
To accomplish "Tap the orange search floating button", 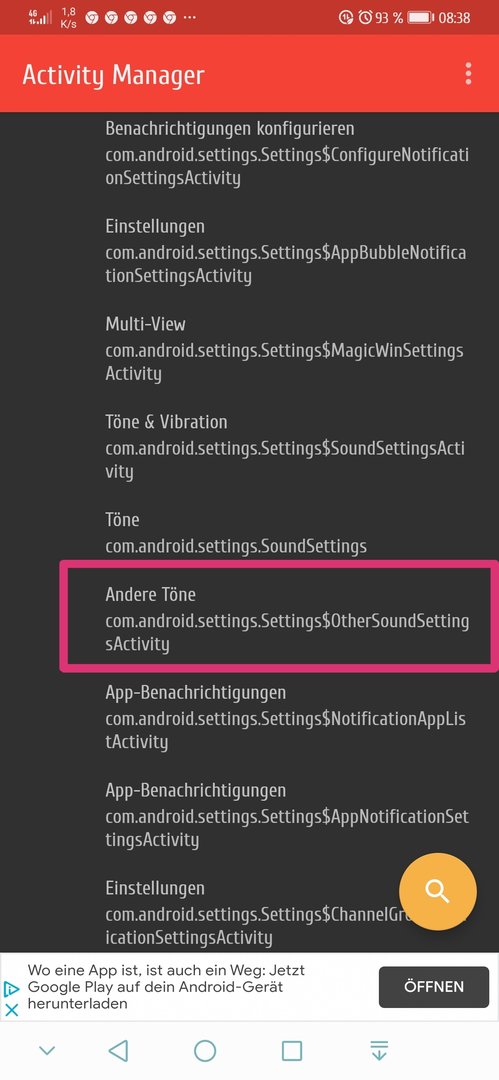I will coord(438,891).
